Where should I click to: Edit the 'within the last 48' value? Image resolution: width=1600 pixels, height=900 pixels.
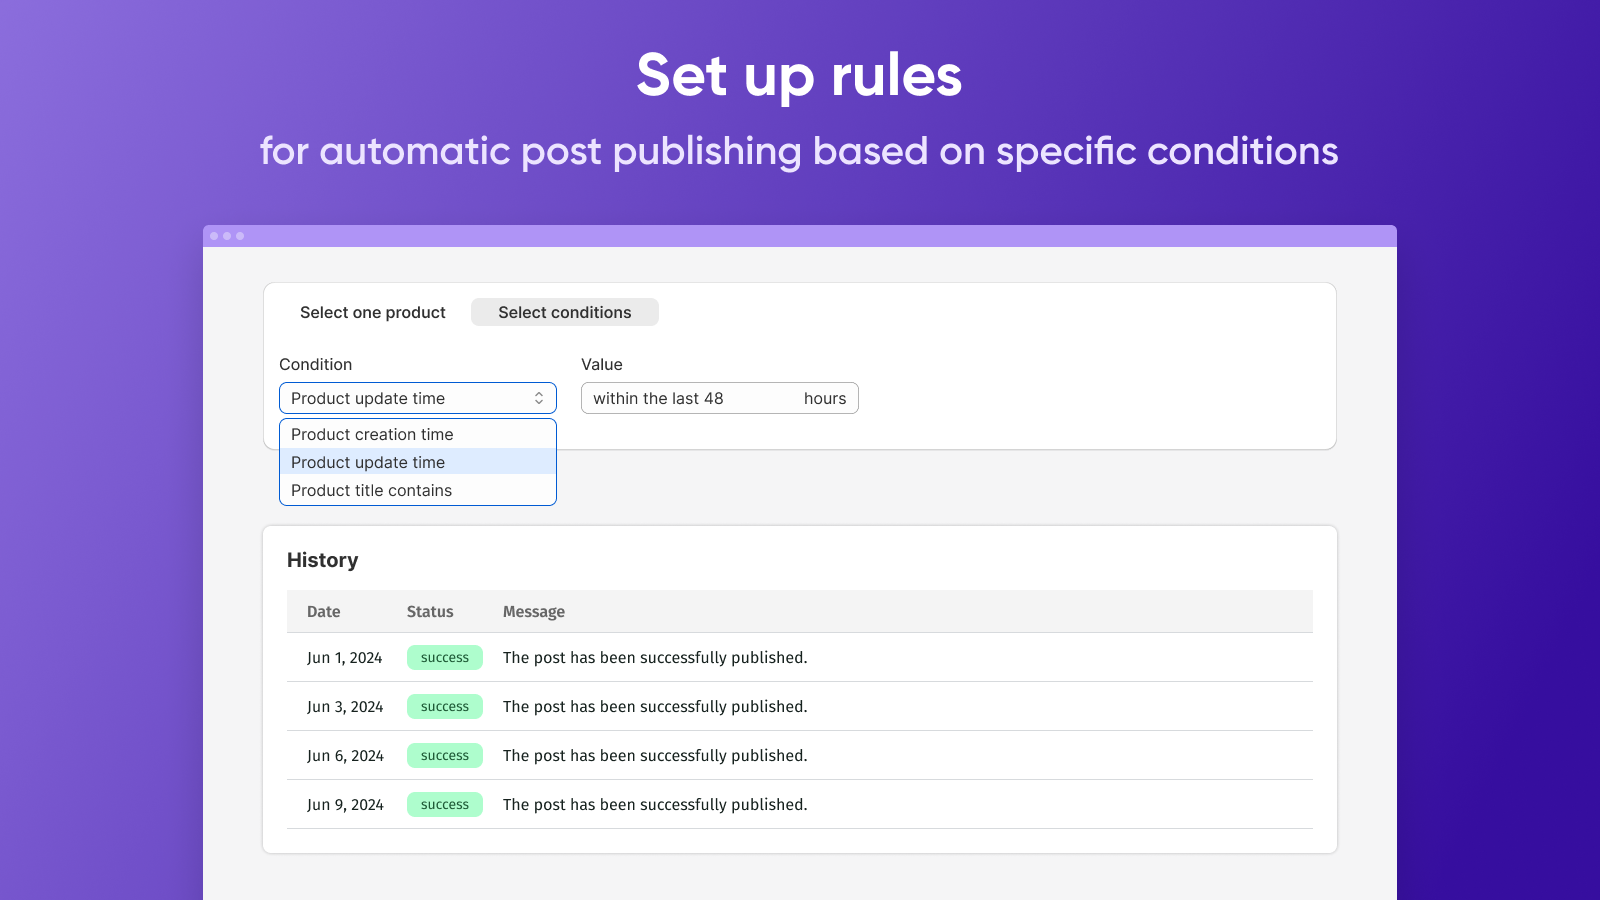(655, 398)
